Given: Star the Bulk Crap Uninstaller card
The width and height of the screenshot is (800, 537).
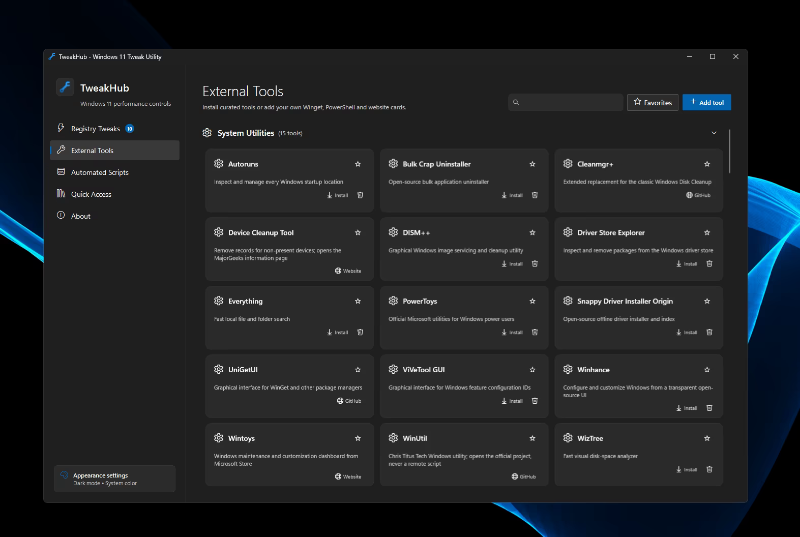Looking at the screenshot, I should [x=532, y=164].
